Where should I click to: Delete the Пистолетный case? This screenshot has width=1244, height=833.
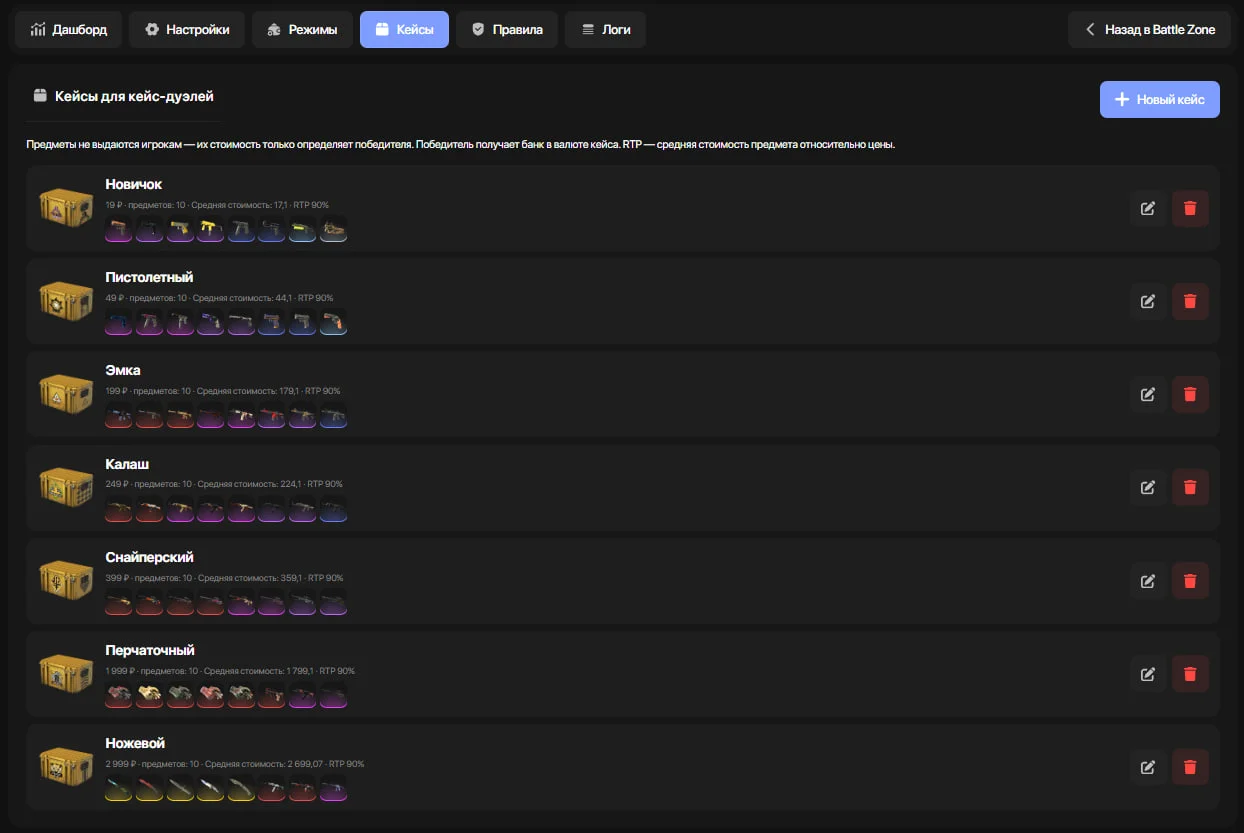tap(1190, 301)
